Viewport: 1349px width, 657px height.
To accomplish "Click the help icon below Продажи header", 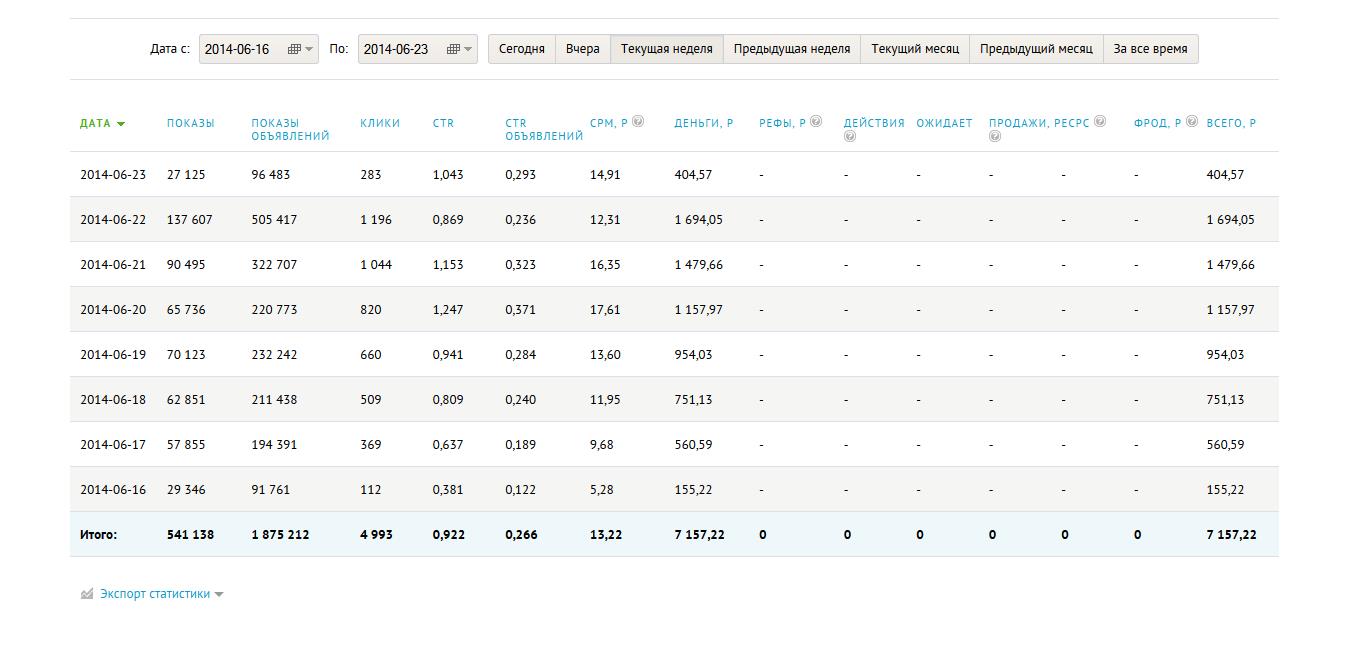I will coord(994,137).
